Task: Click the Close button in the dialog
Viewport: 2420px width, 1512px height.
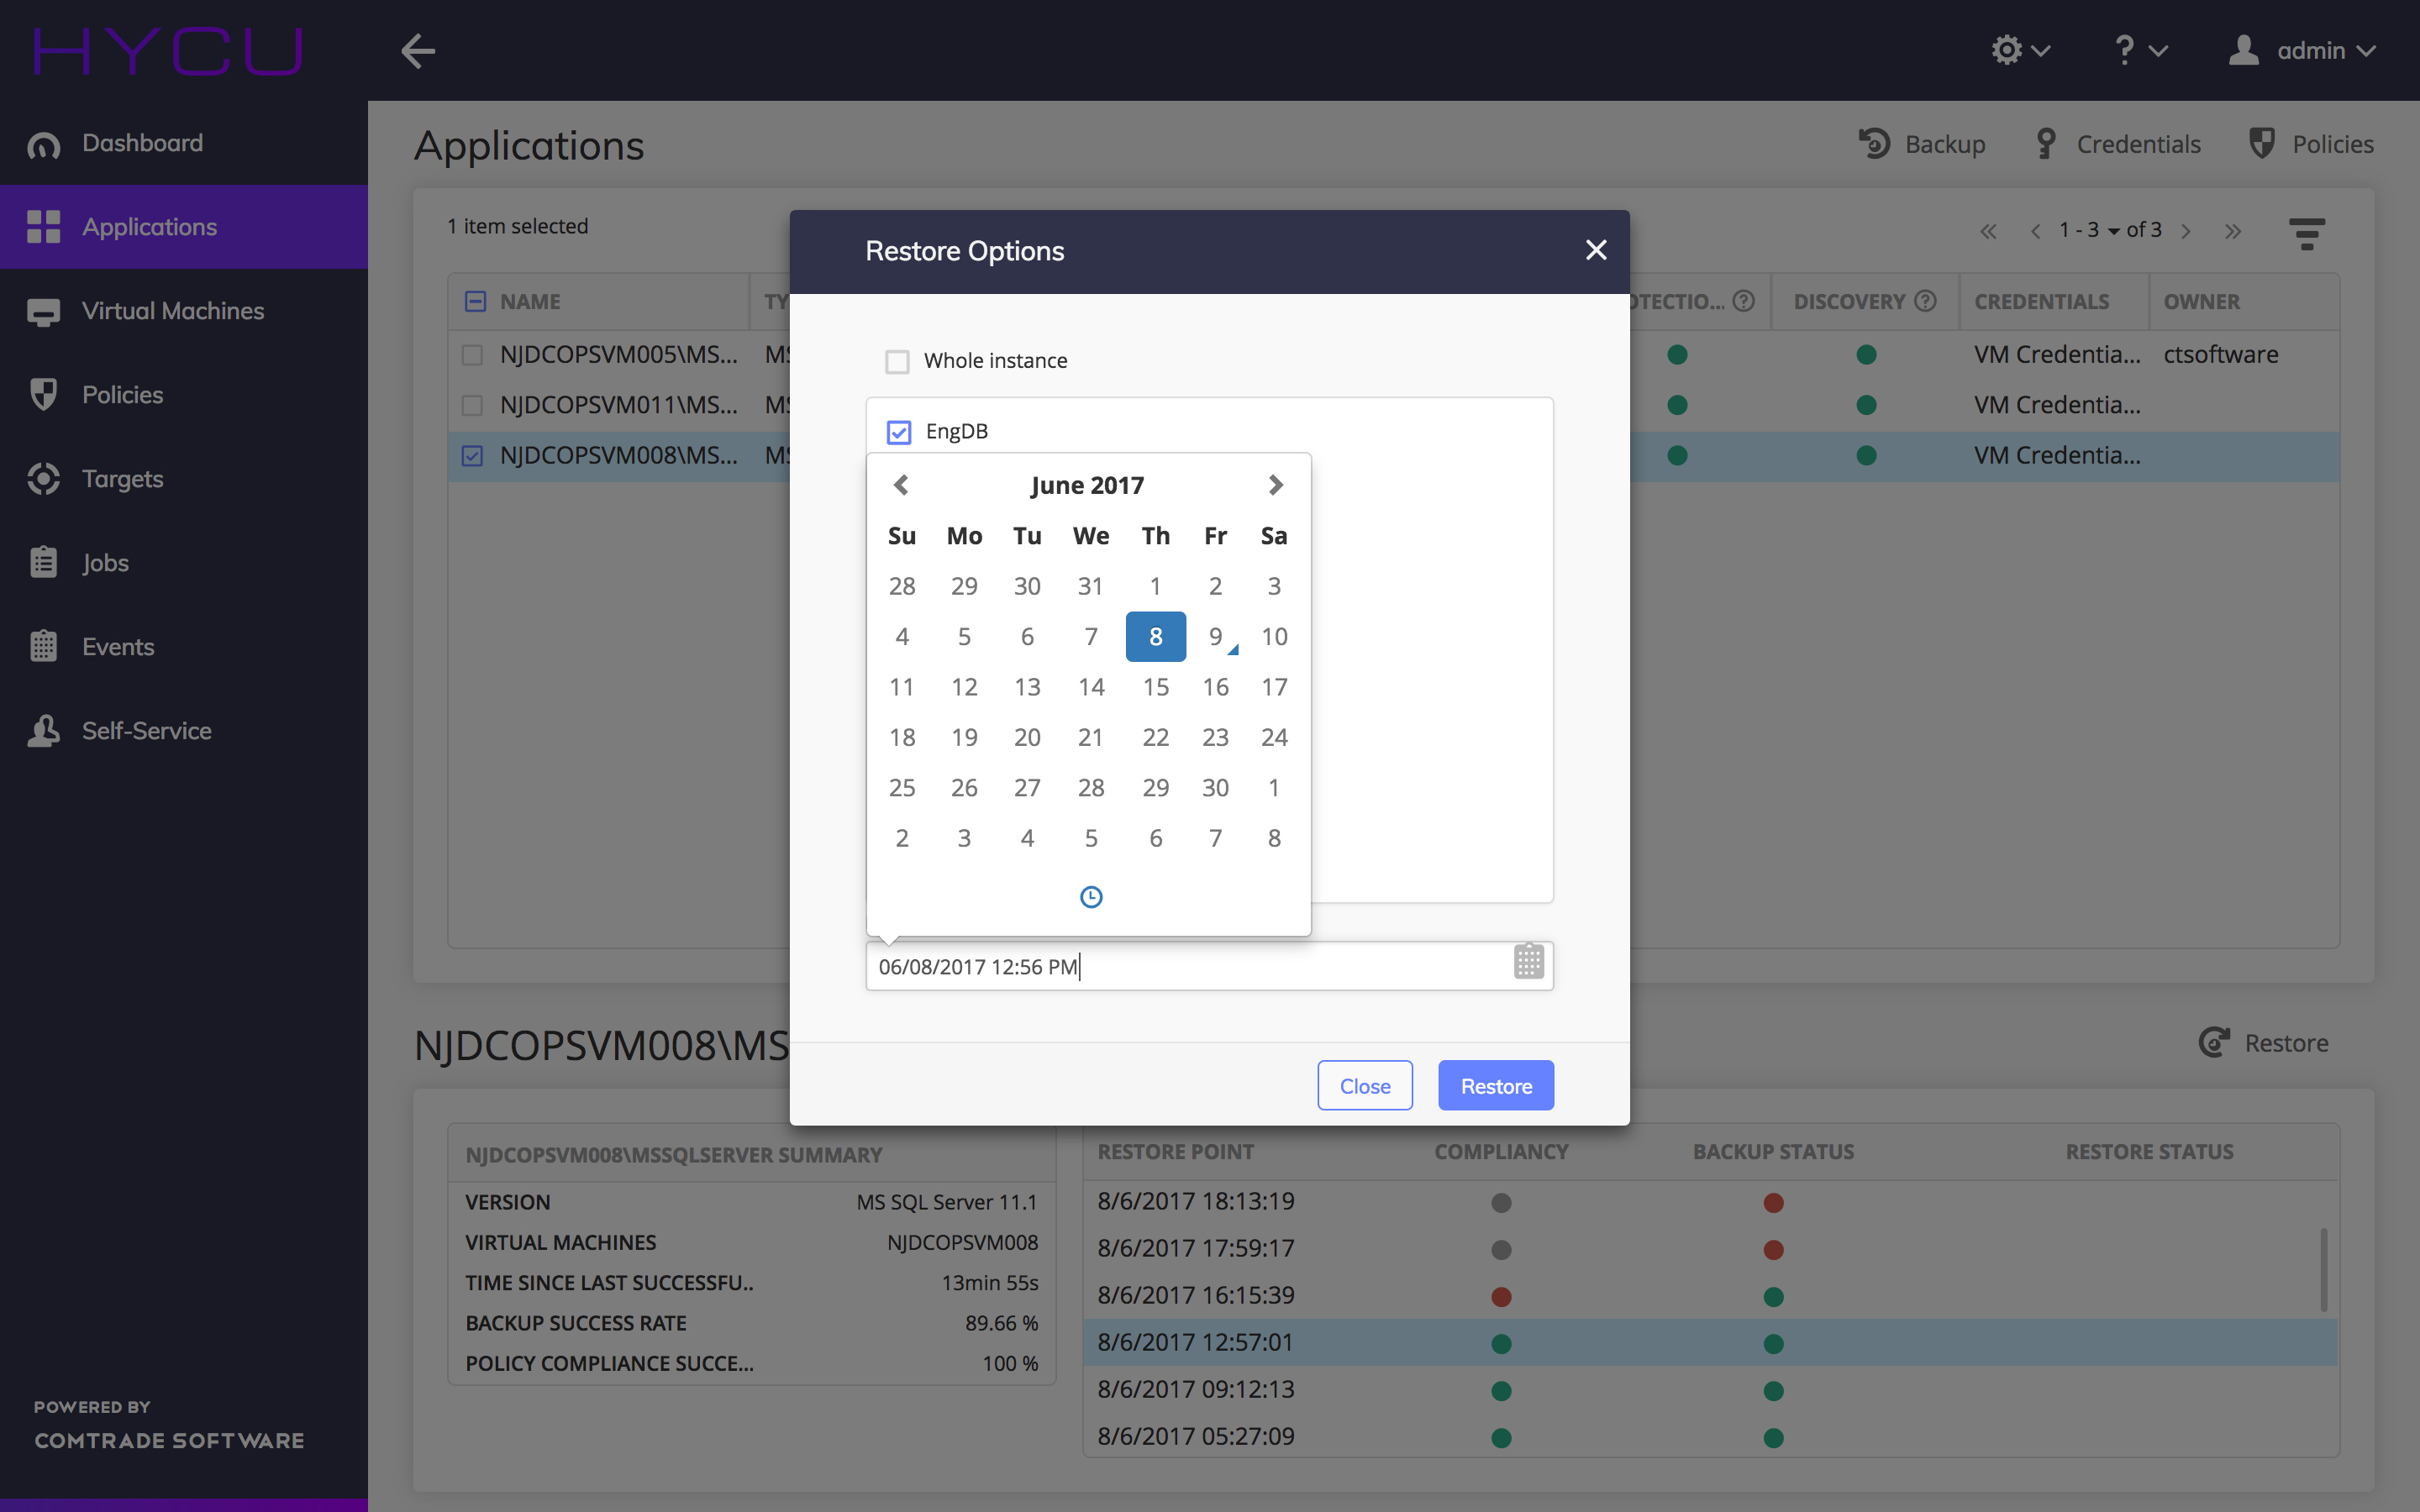Action: [1364, 1085]
